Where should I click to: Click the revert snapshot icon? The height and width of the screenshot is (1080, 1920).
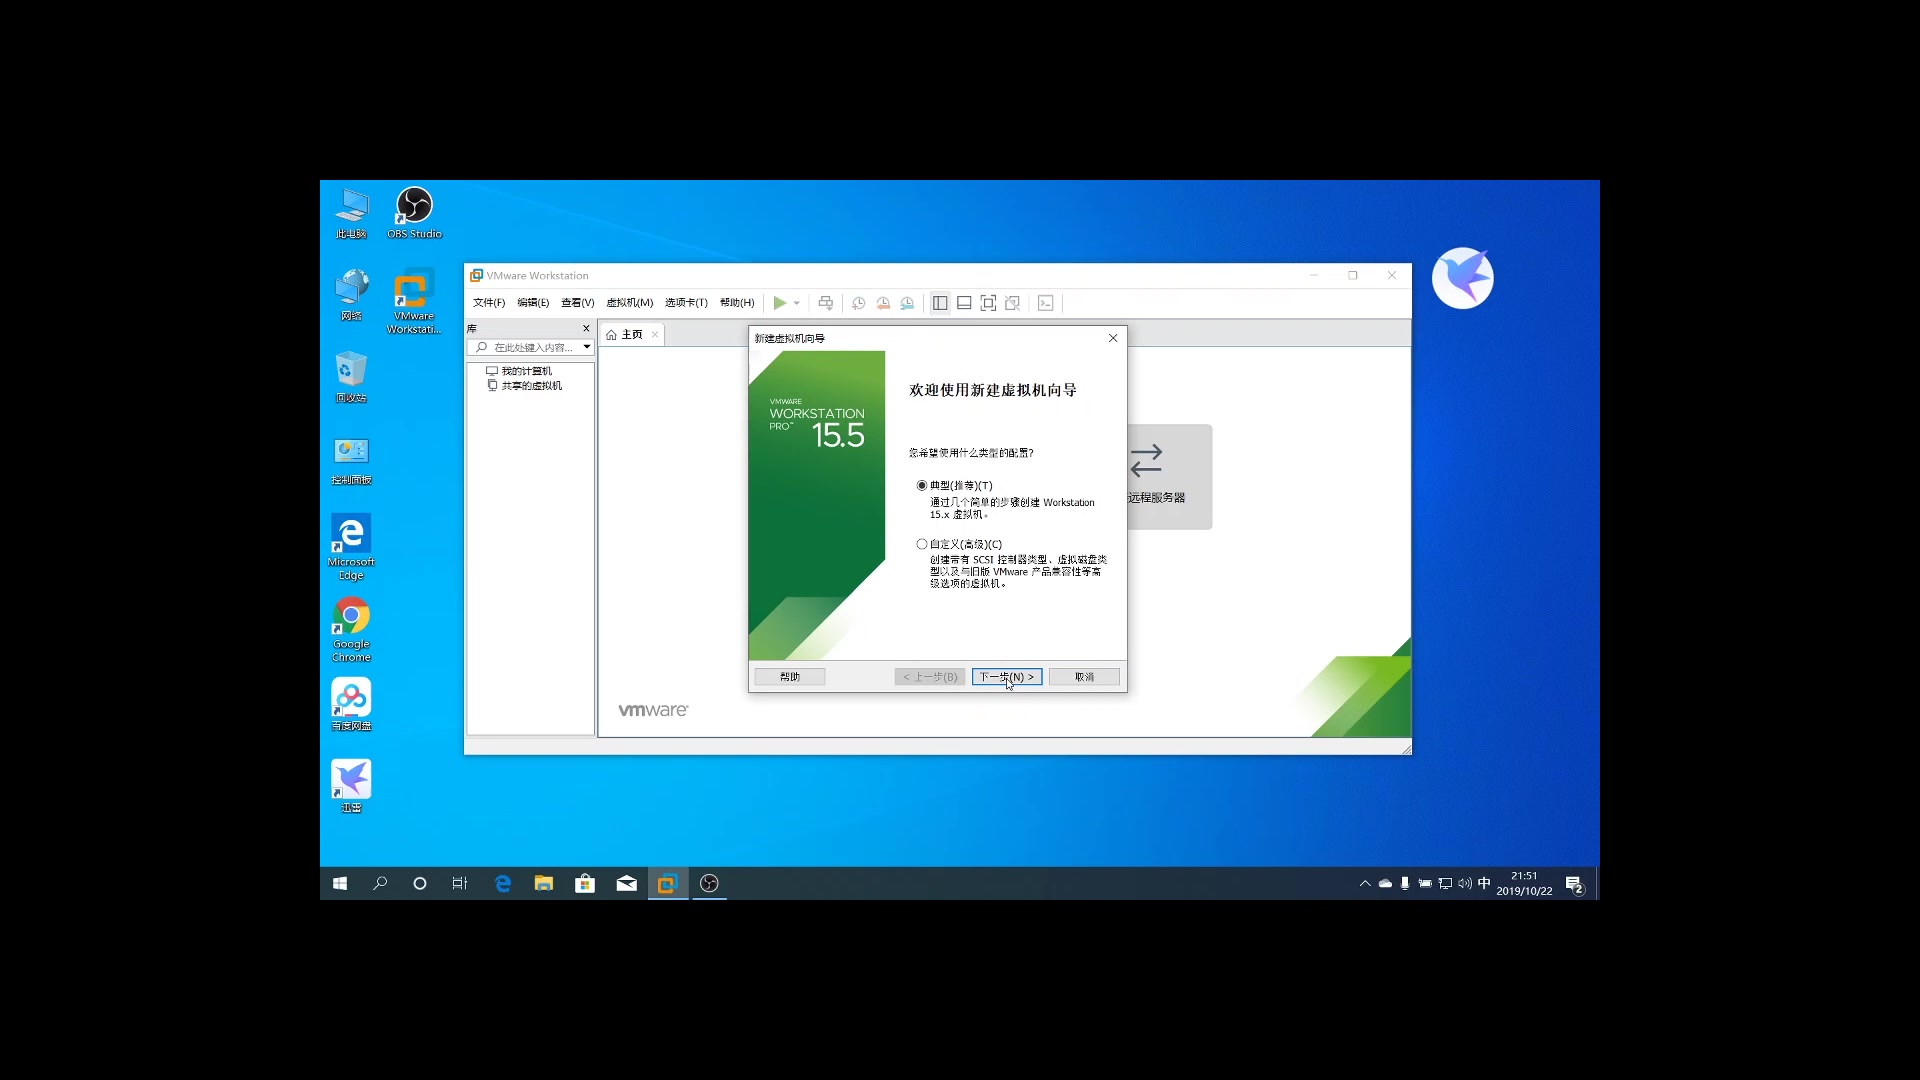(x=883, y=303)
